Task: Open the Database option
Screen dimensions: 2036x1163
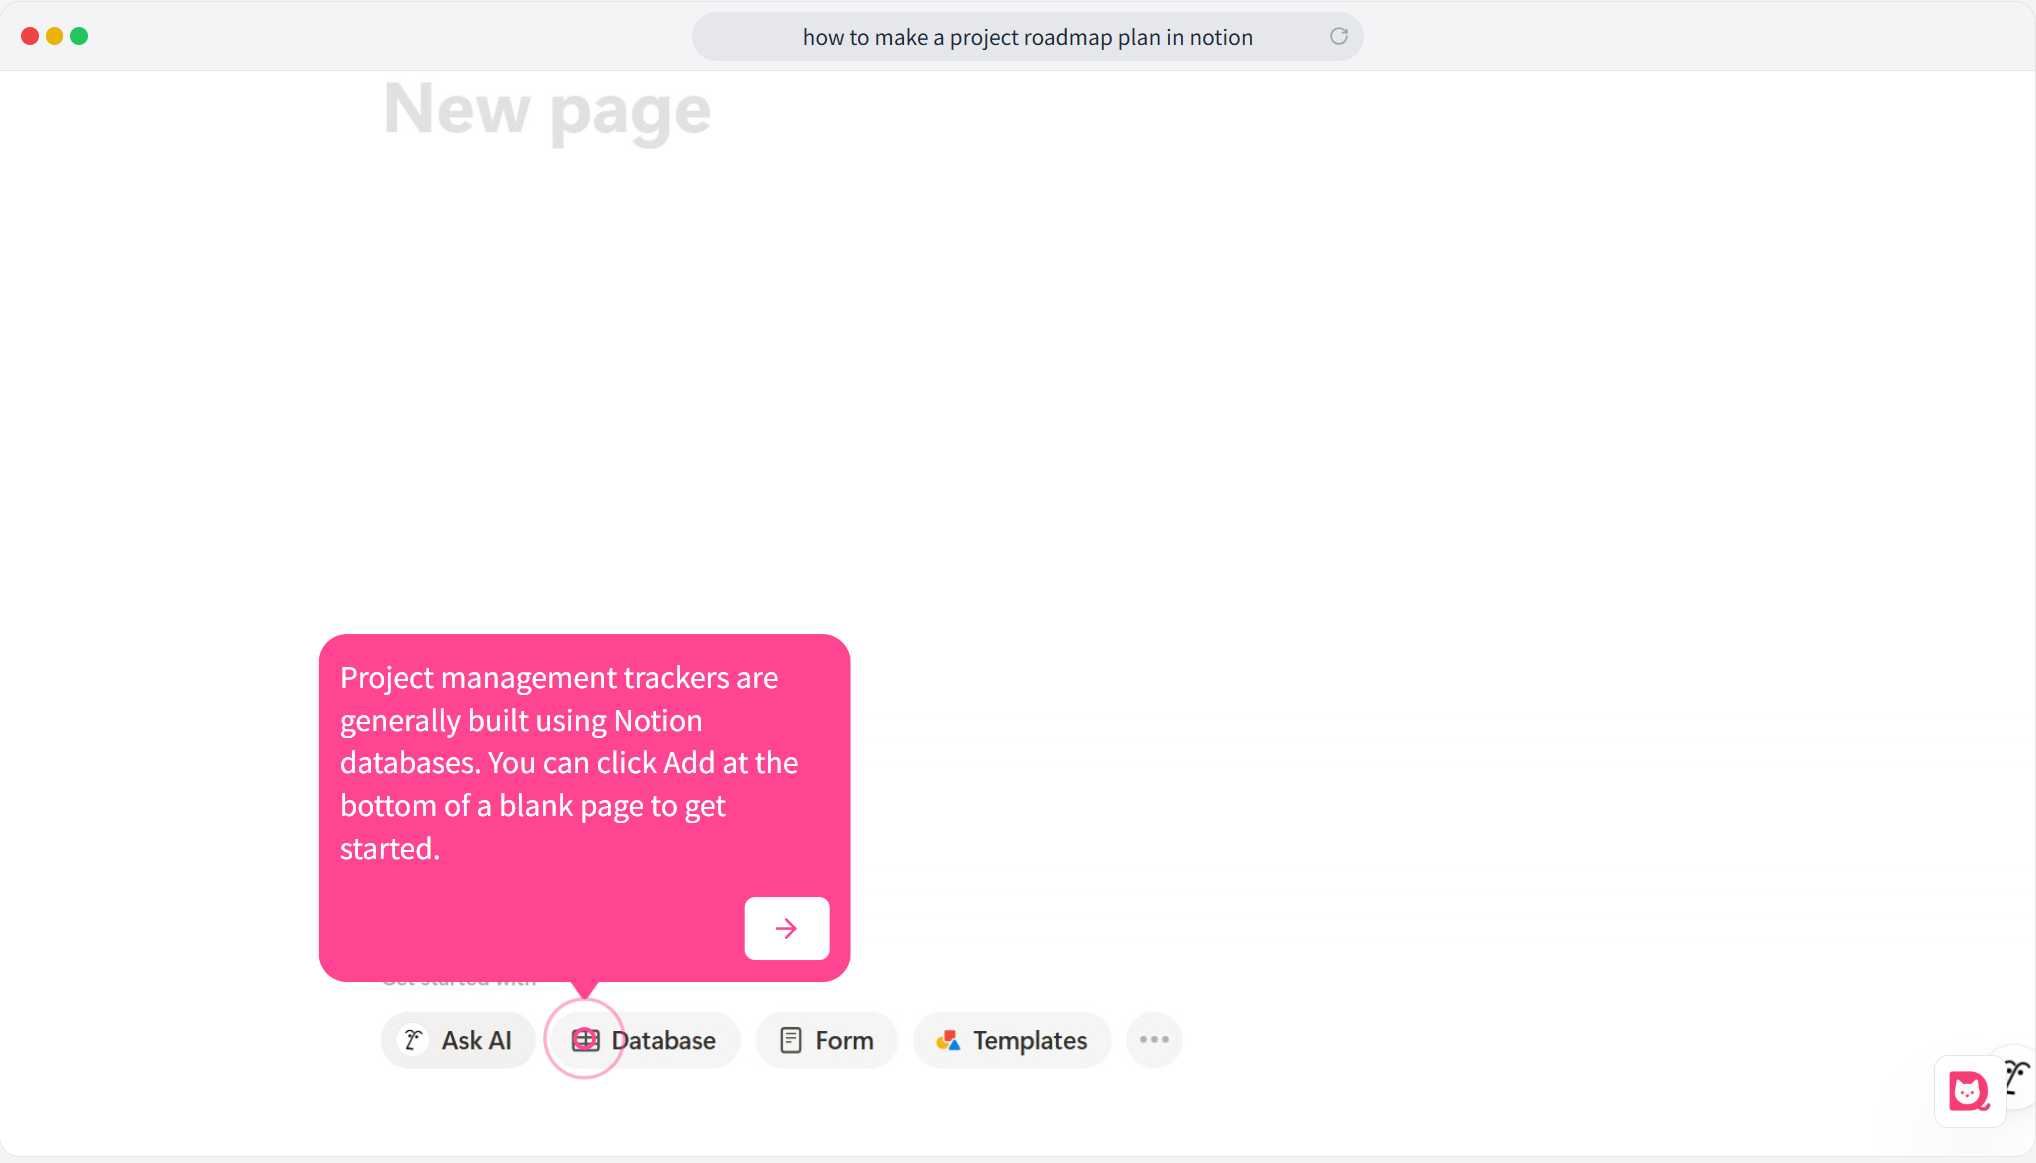Action: click(644, 1040)
